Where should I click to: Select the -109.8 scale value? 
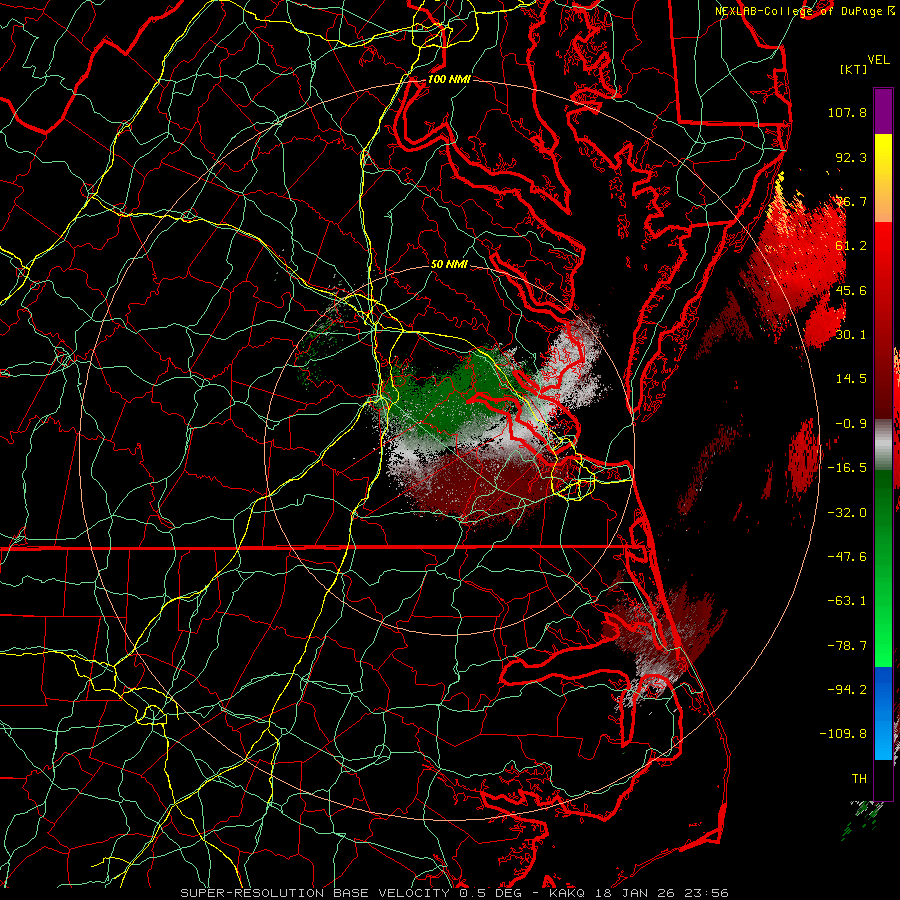(x=843, y=734)
